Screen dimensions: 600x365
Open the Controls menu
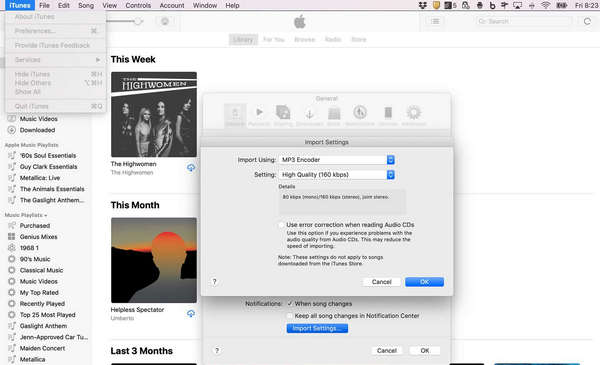point(138,5)
